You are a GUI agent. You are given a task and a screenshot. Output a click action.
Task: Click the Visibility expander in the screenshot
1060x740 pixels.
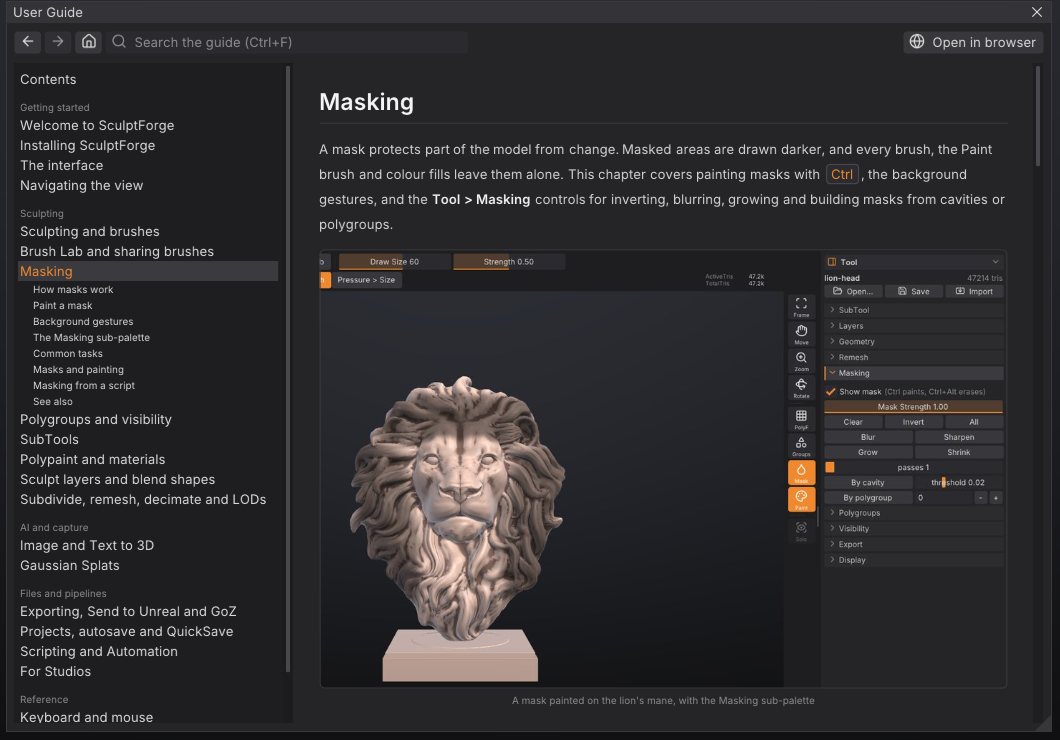913,528
